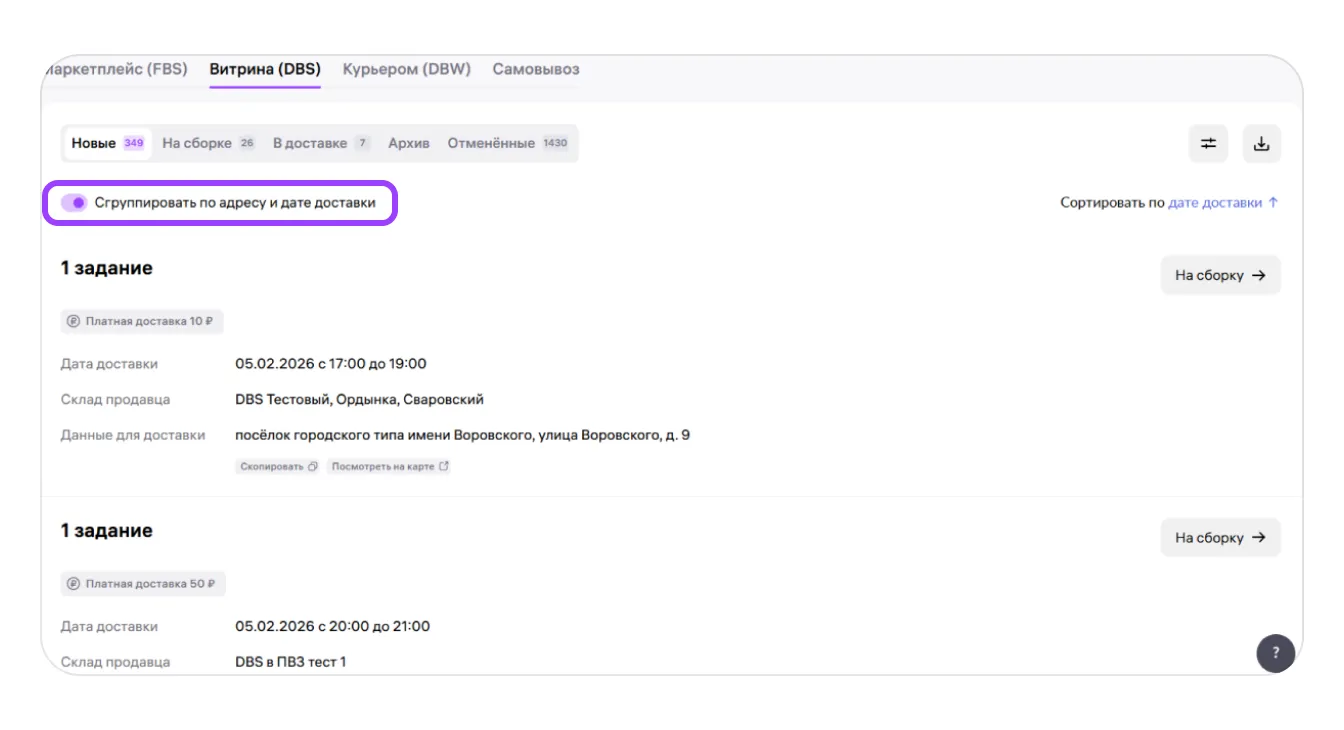This screenshot has height=730, width=1344.
Task: Select the date 05.02.2026 с 17:00 до 19:00
Action: tap(331, 364)
